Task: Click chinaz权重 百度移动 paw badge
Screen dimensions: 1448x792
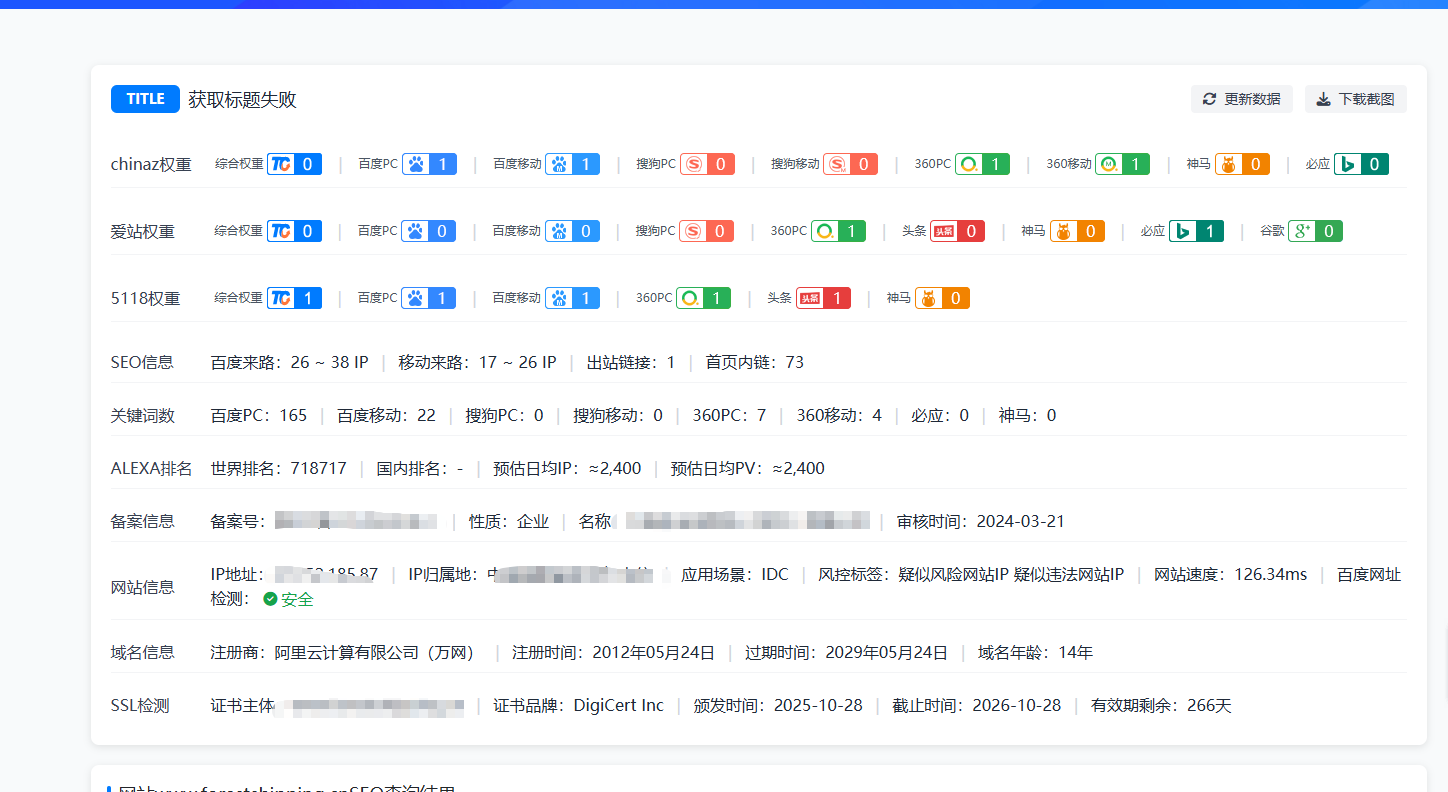Action: (x=572, y=164)
